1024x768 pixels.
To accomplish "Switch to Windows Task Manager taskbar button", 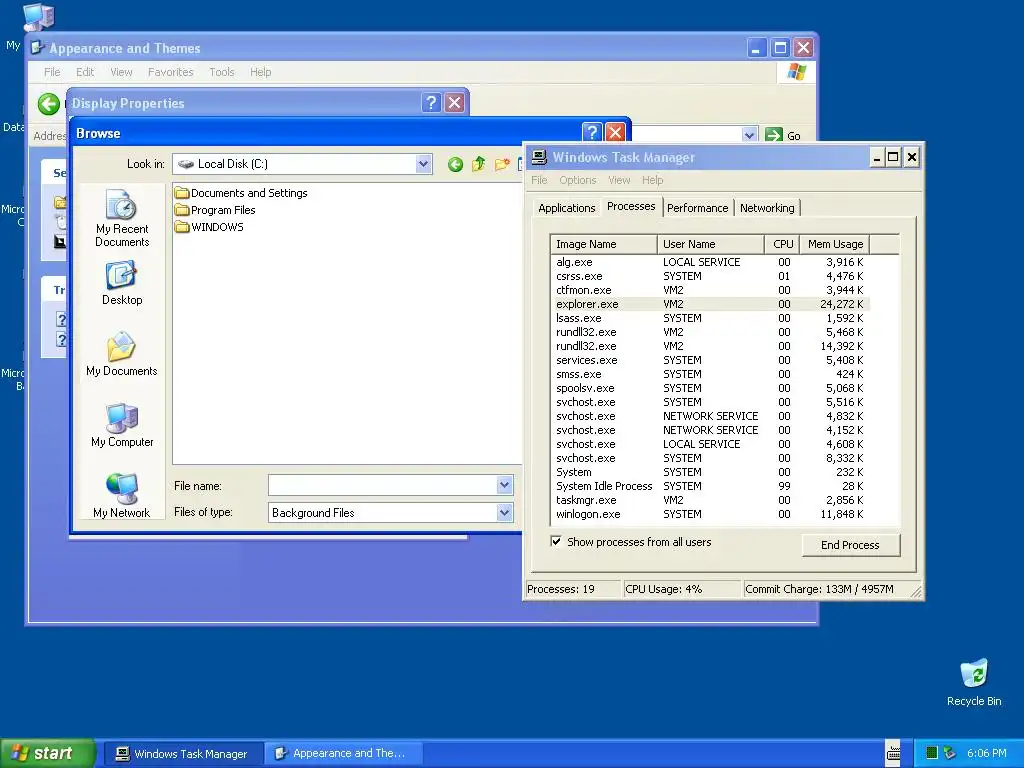I will [x=183, y=754].
